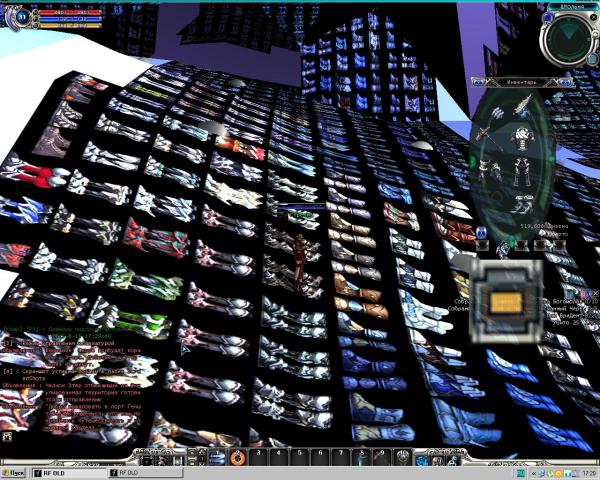Activate the skill in hotbar slot 10
Screen dimensions: 600x480
pos(403,457)
